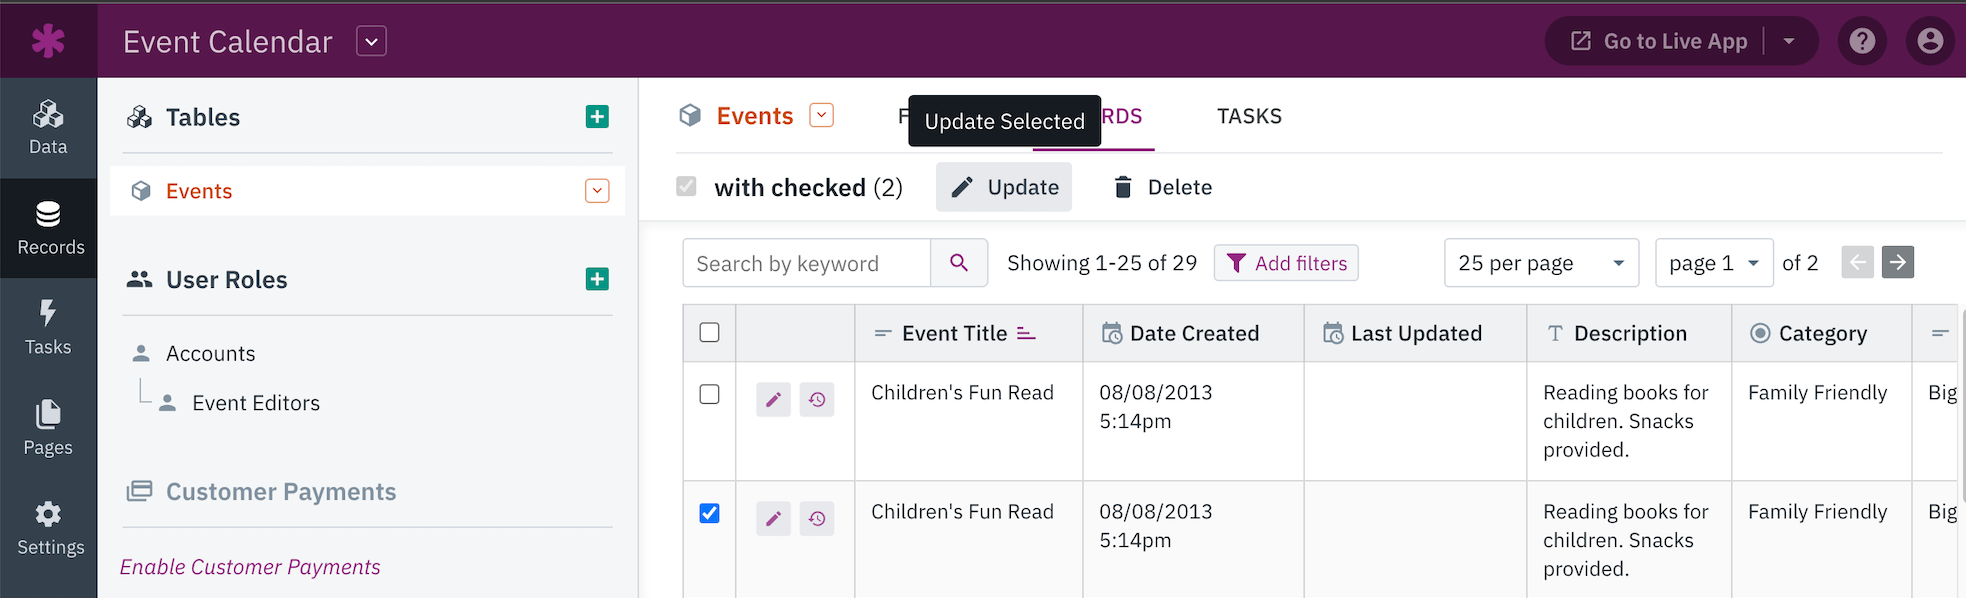Add a new user role with plus icon

point(597,279)
